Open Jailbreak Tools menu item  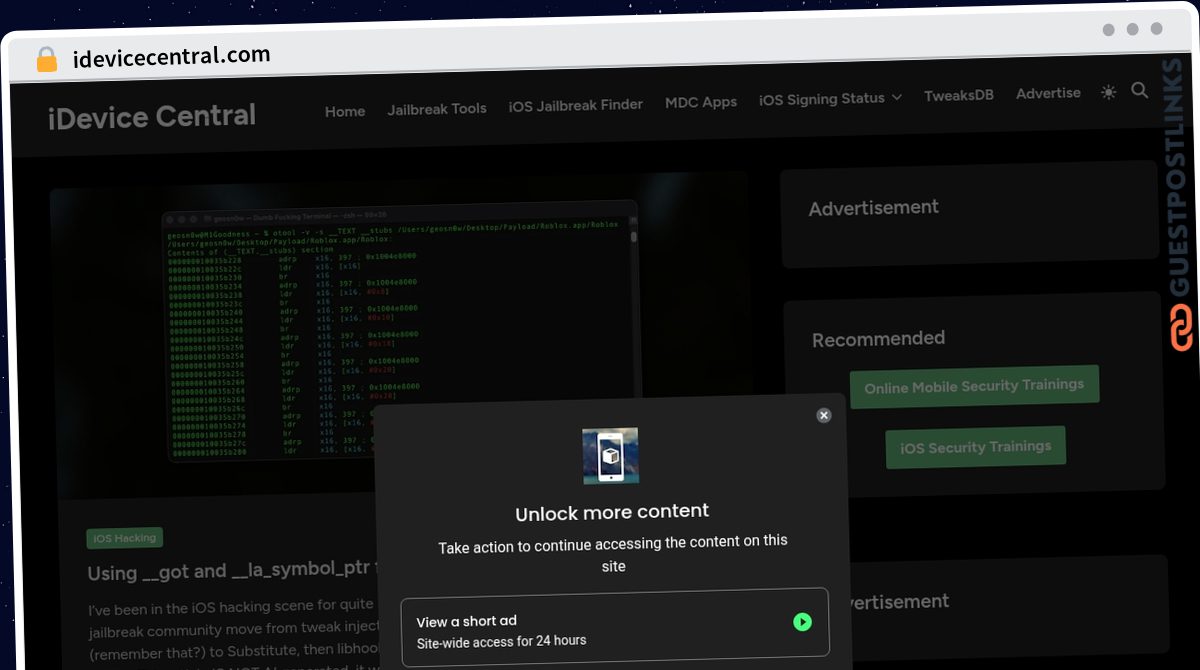click(x=437, y=108)
